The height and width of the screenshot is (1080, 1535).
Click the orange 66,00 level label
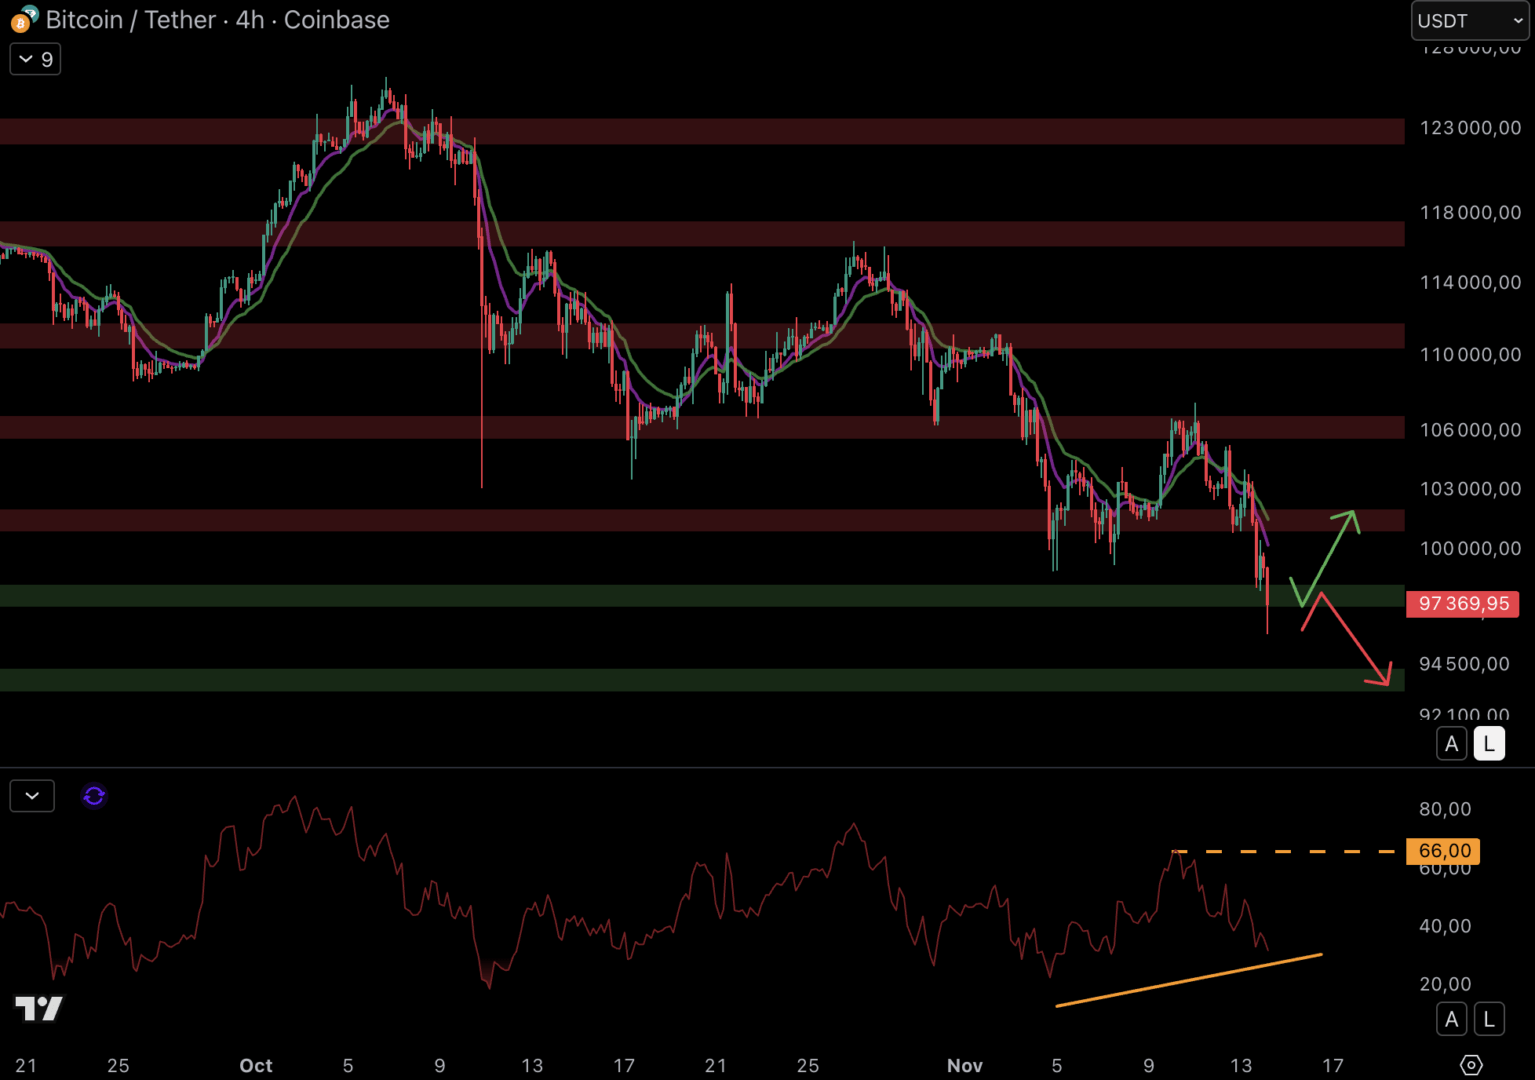coord(1443,851)
